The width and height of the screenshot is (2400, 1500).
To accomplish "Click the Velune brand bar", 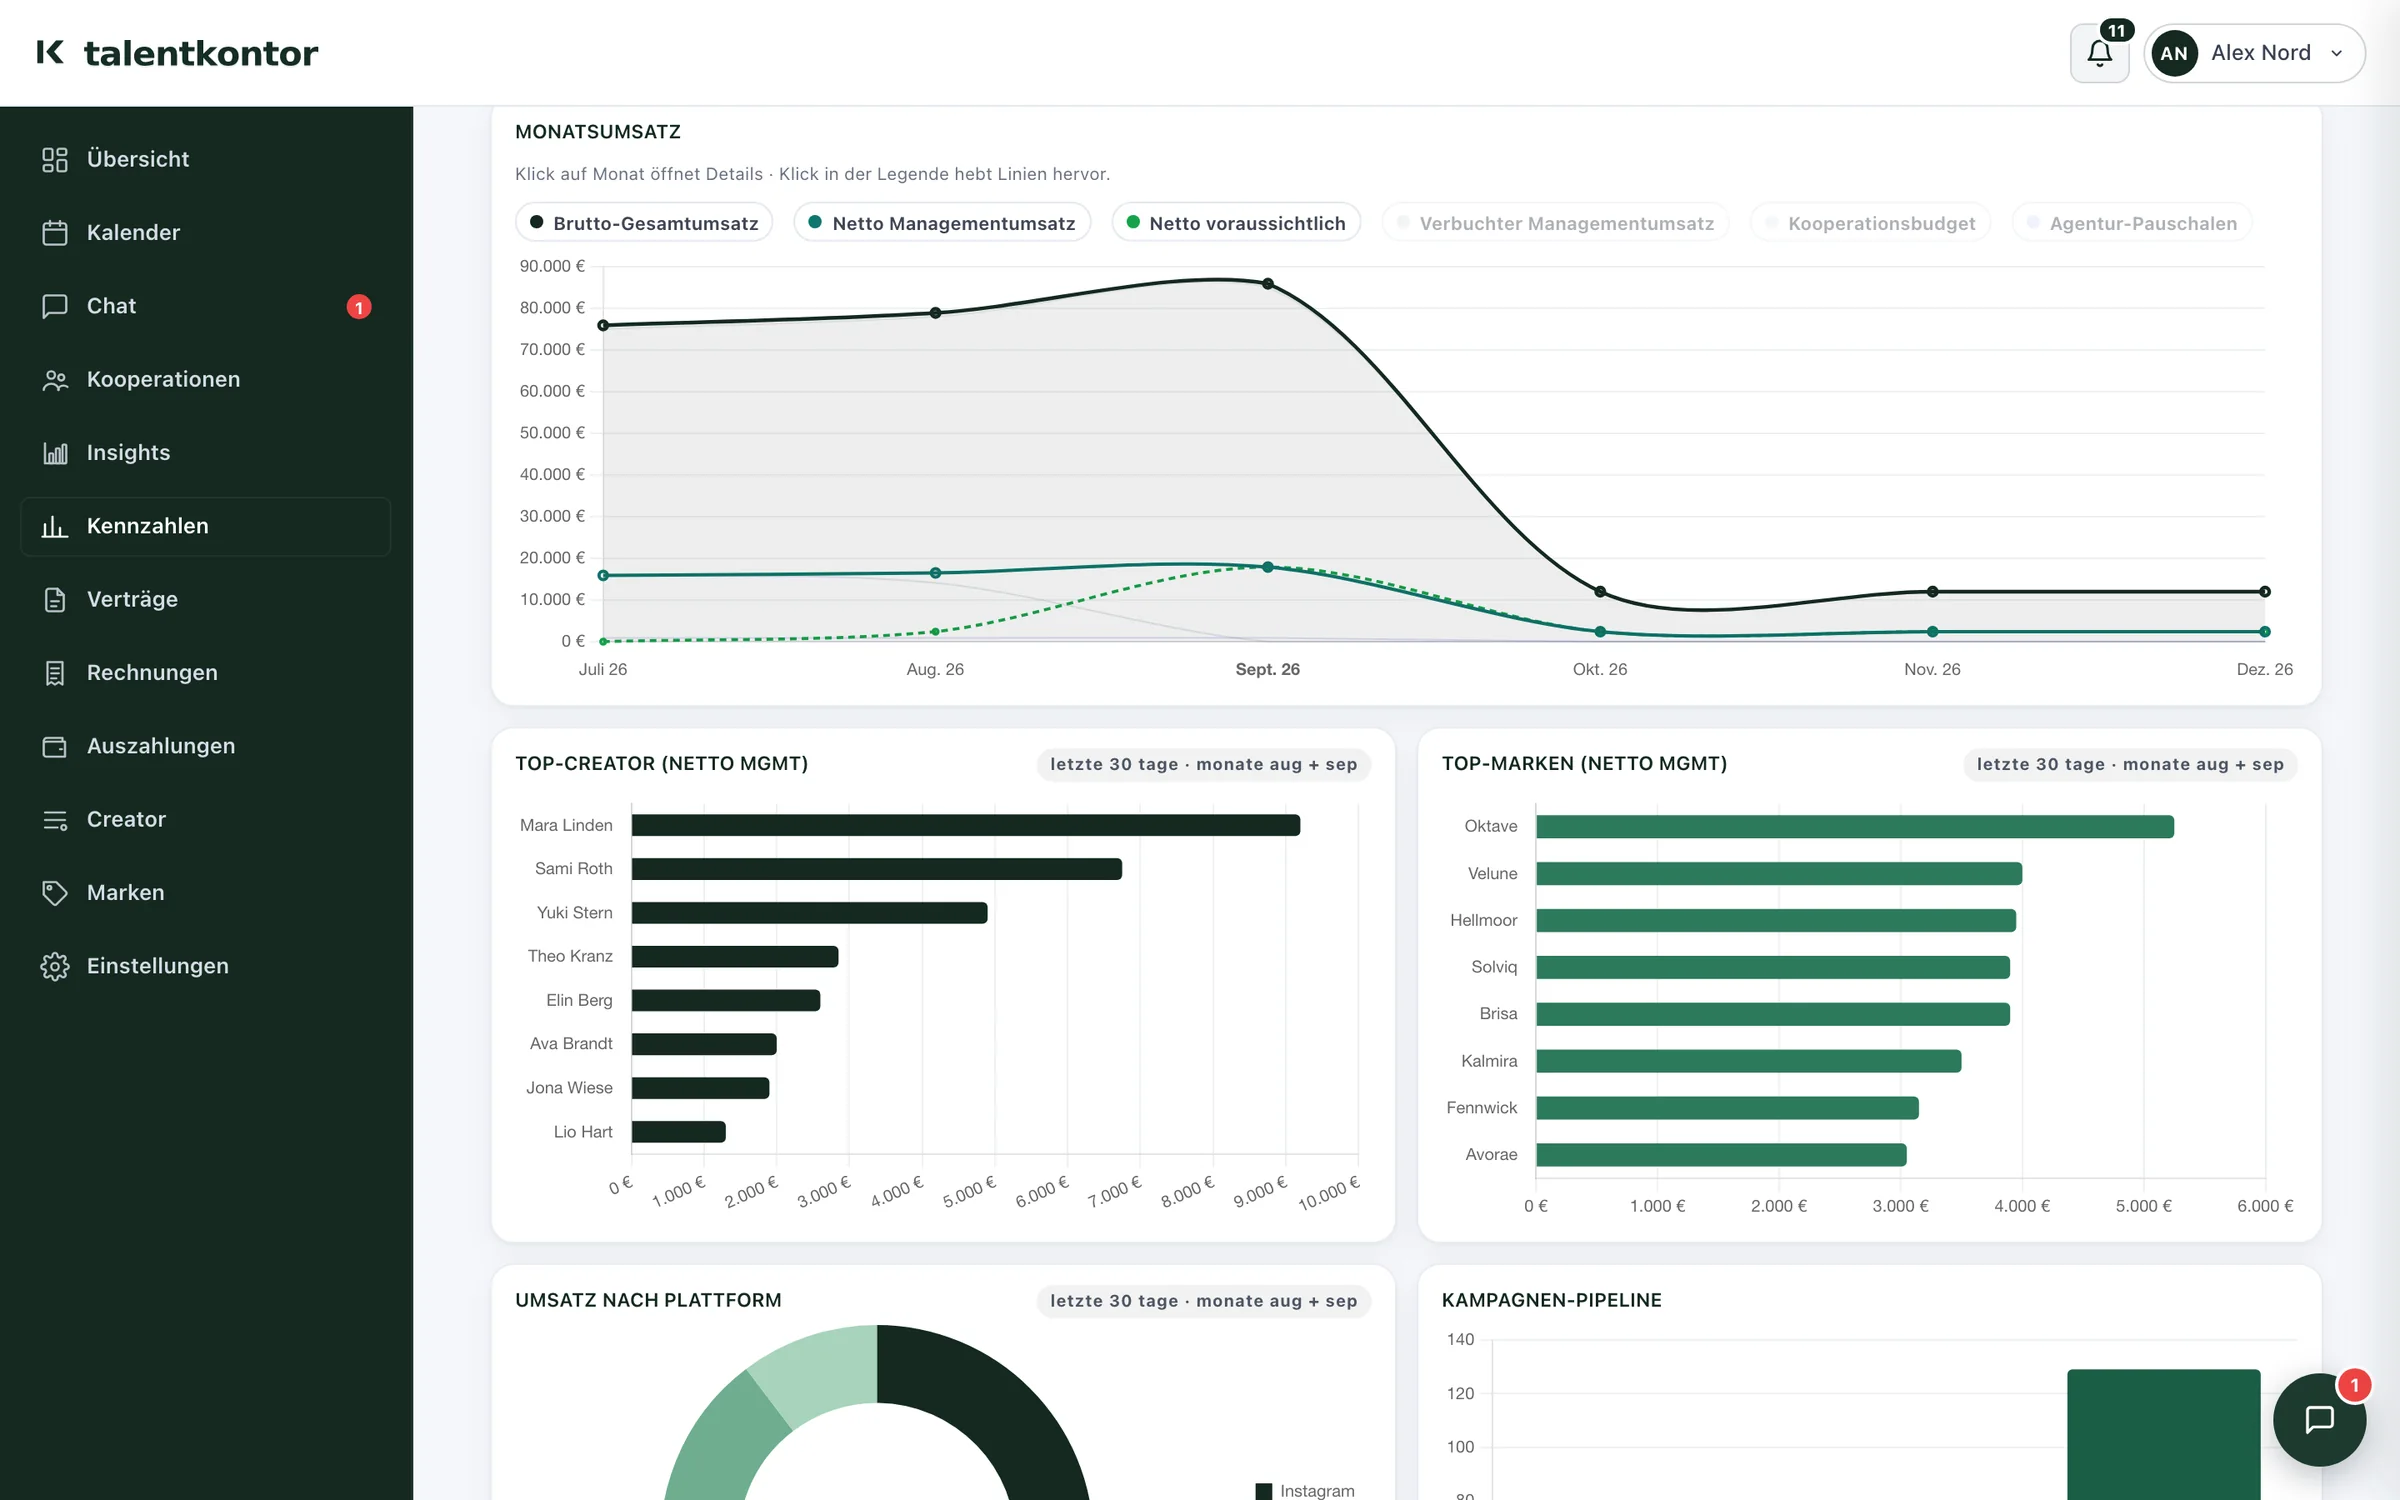I will click(1779, 873).
